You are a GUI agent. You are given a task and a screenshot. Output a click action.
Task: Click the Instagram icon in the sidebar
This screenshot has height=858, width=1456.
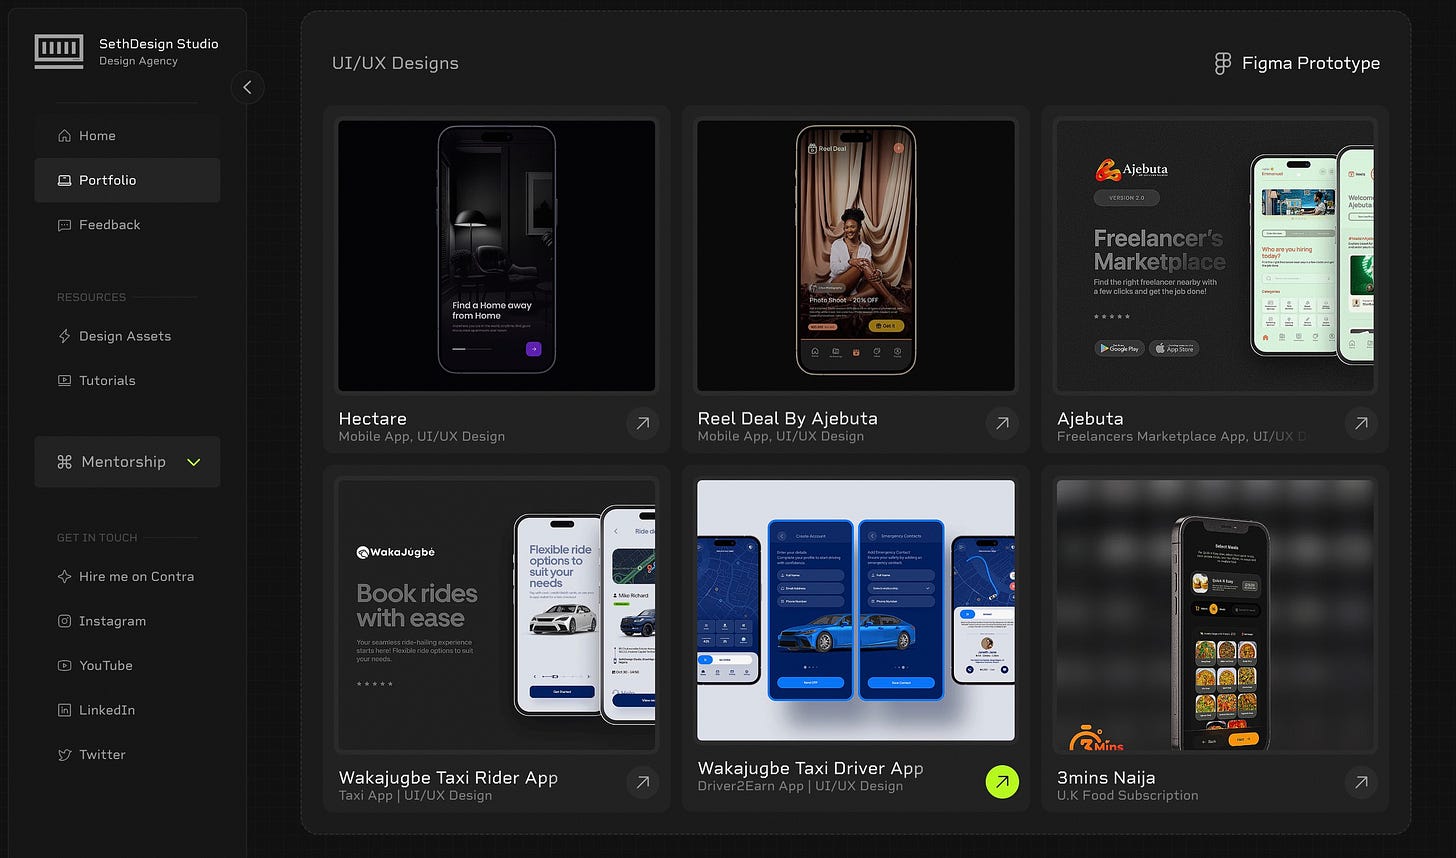pyautogui.click(x=65, y=621)
